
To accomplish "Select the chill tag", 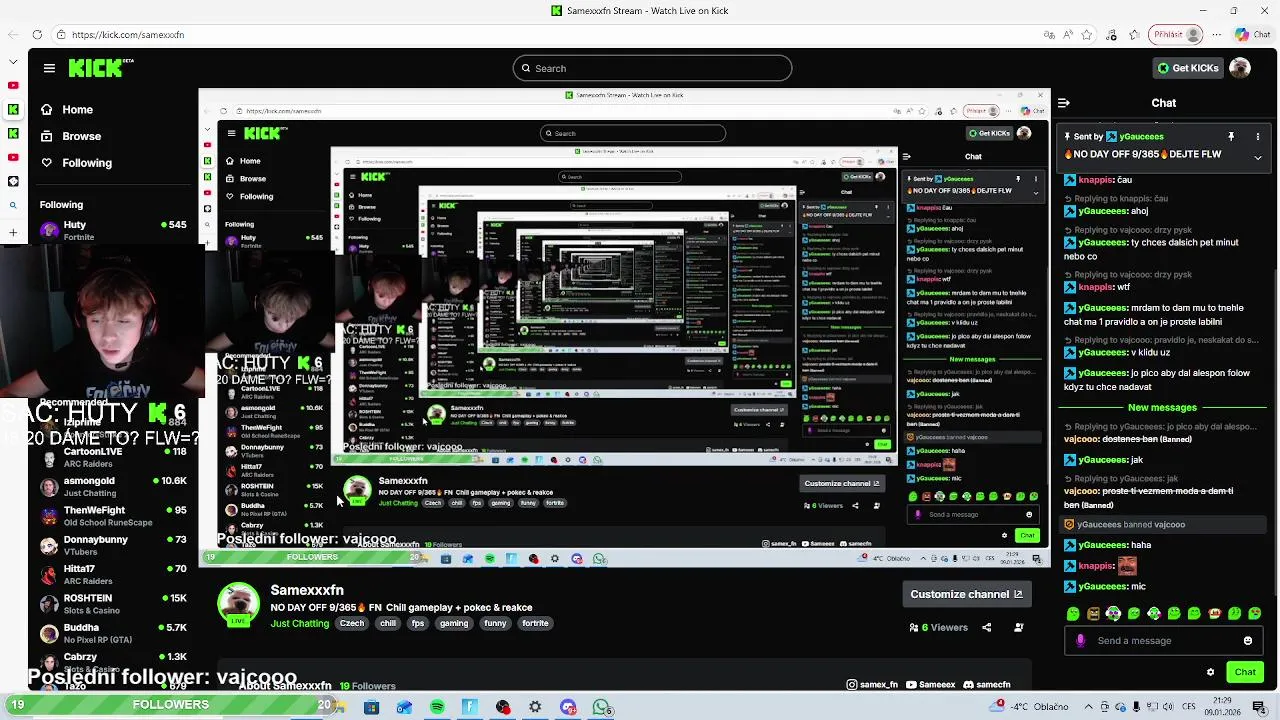I will (x=388, y=624).
